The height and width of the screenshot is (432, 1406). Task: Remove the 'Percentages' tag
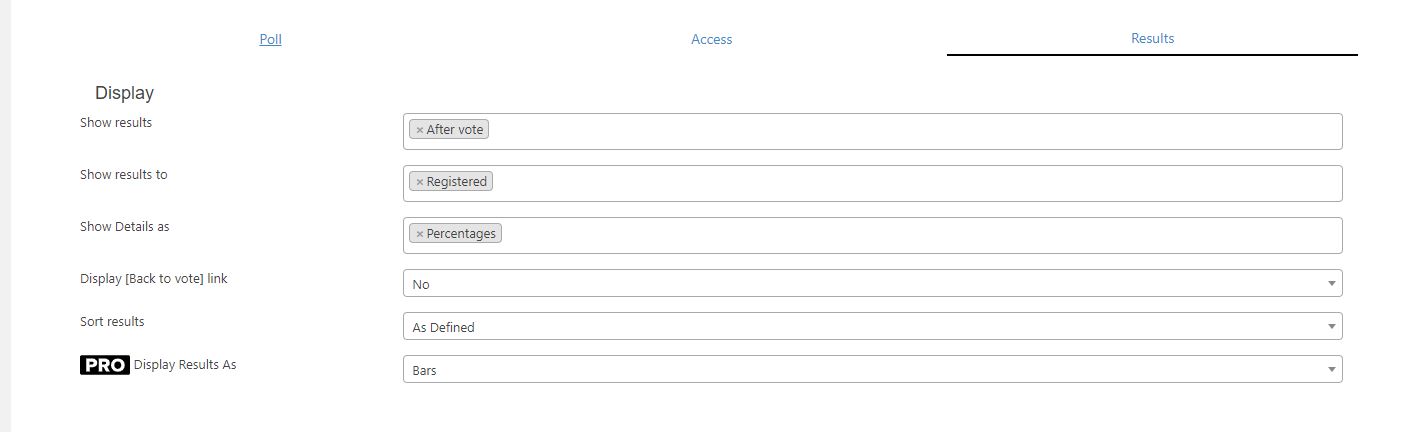tap(420, 234)
